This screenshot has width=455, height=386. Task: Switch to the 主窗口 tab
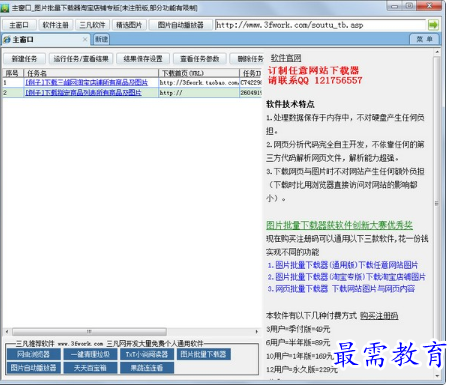pyautogui.click(x=45, y=40)
